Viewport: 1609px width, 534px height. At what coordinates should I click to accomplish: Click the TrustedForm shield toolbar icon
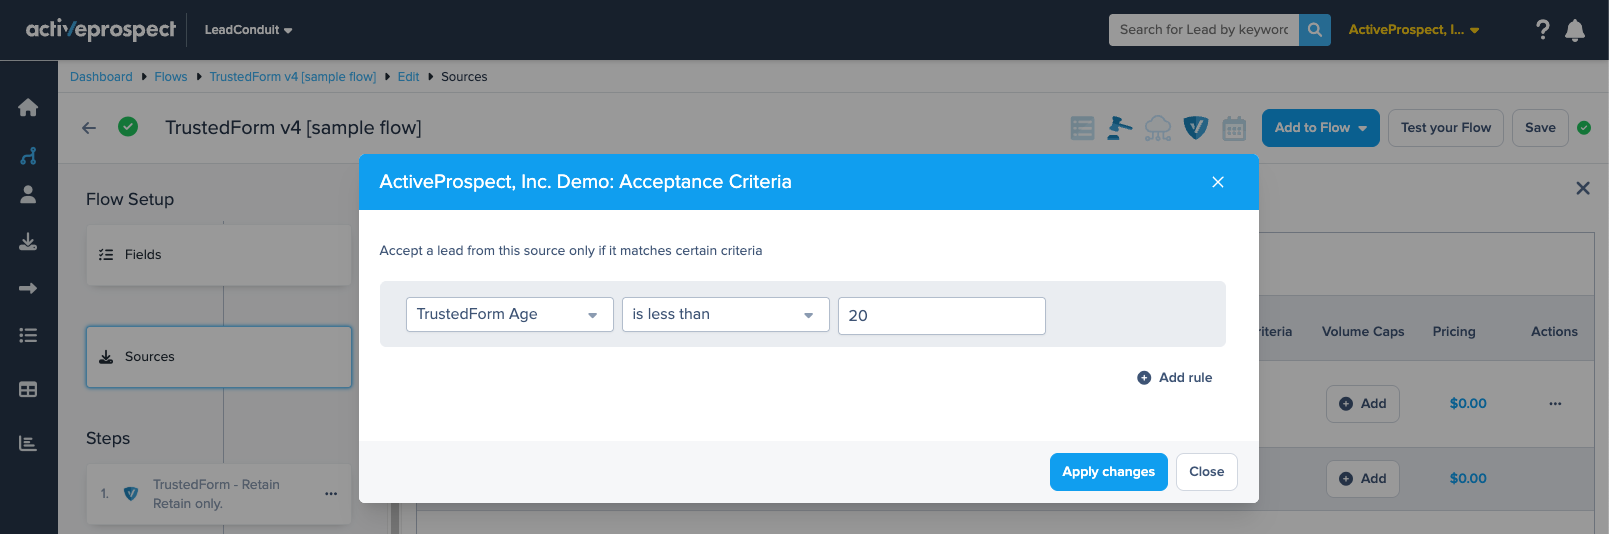coord(1196,128)
